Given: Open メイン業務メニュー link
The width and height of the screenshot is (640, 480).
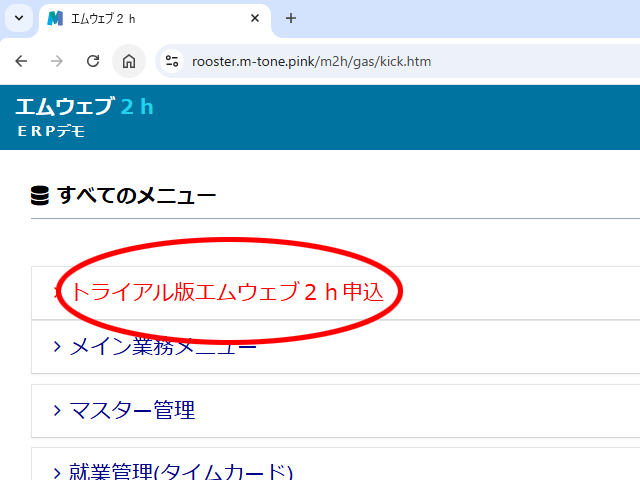Looking at the screenshot, I should 163,347.
